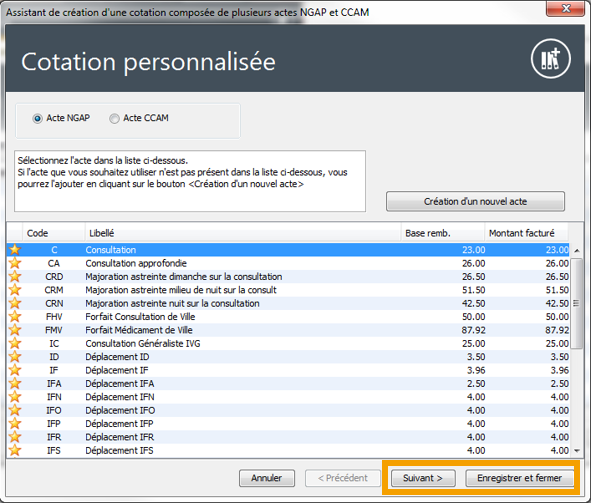Click the star next to FHV

15,316
